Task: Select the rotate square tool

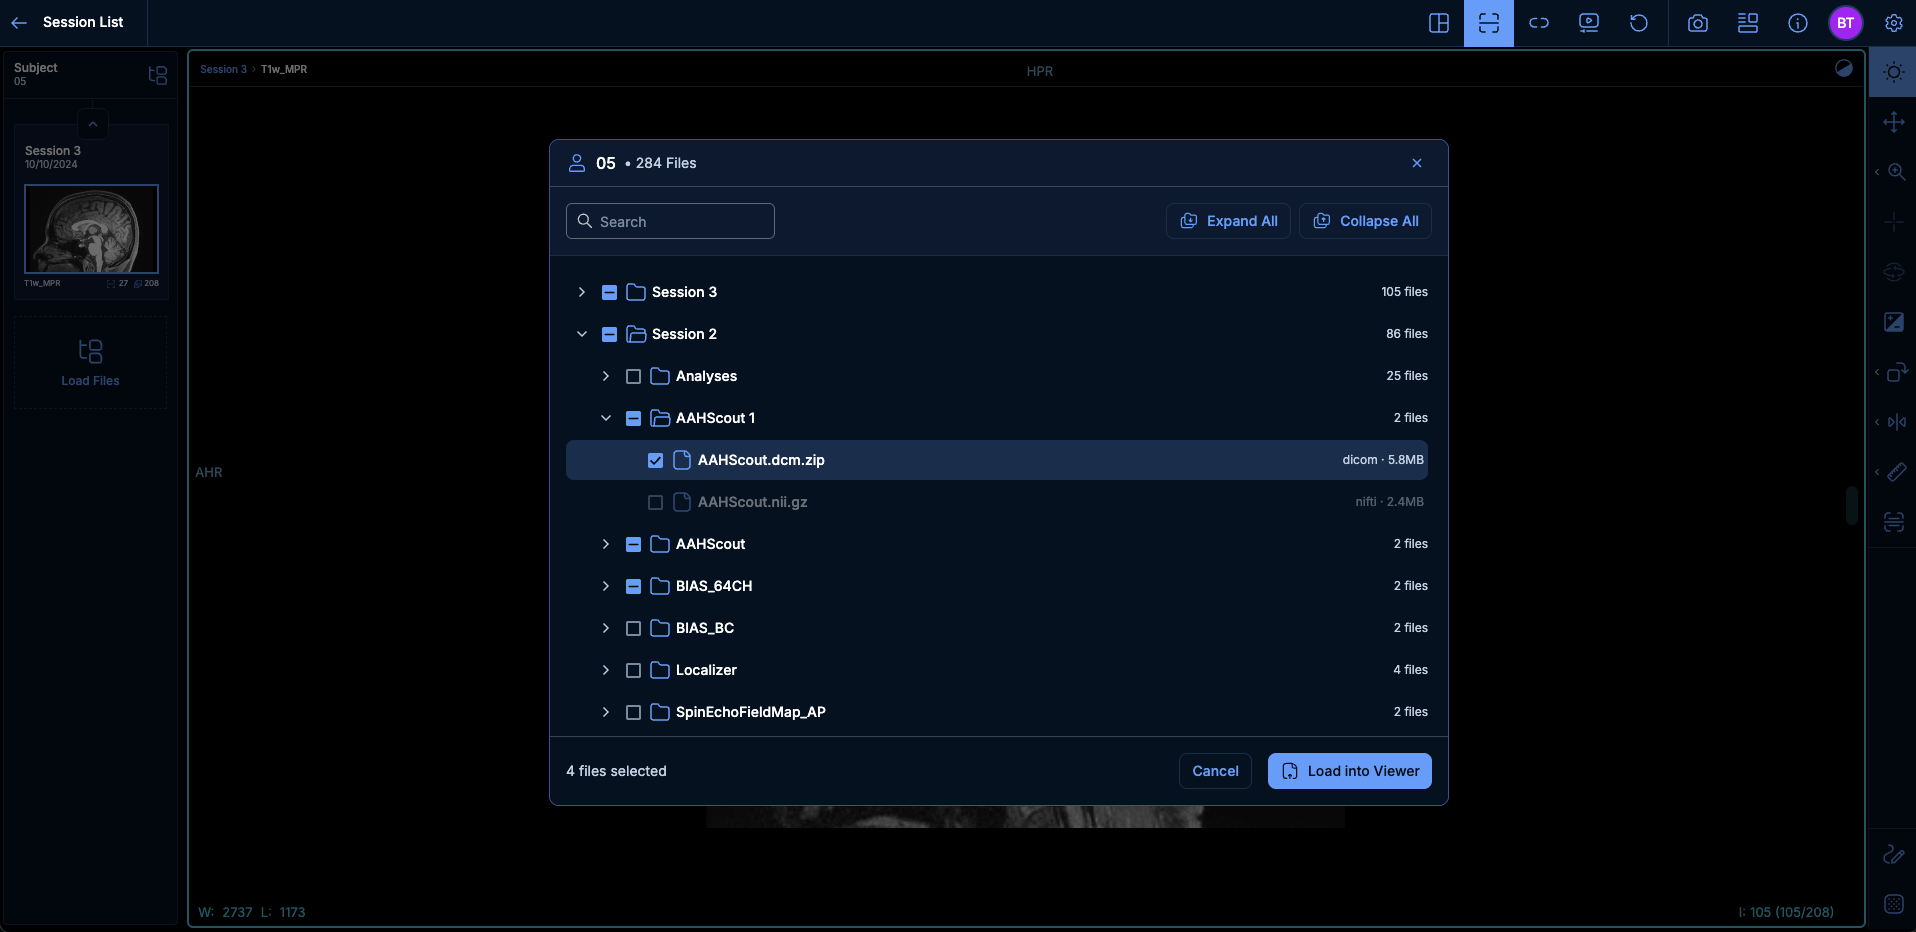Action: point(1896,372)
